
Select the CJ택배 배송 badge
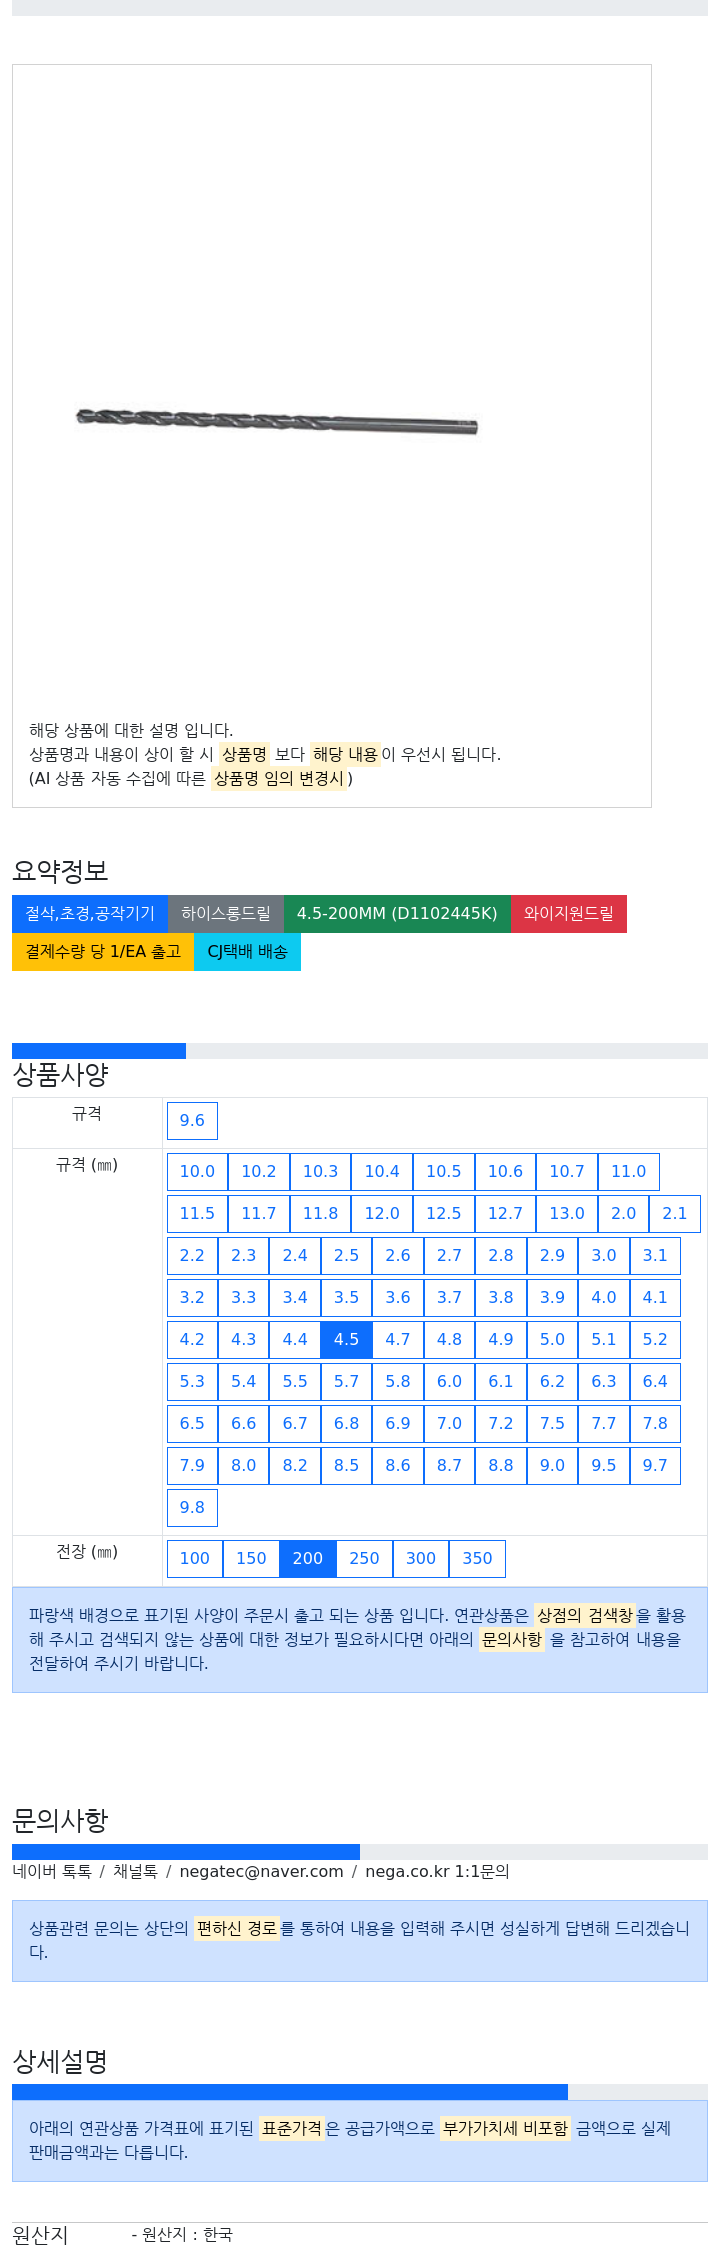[x=247, y=951]
